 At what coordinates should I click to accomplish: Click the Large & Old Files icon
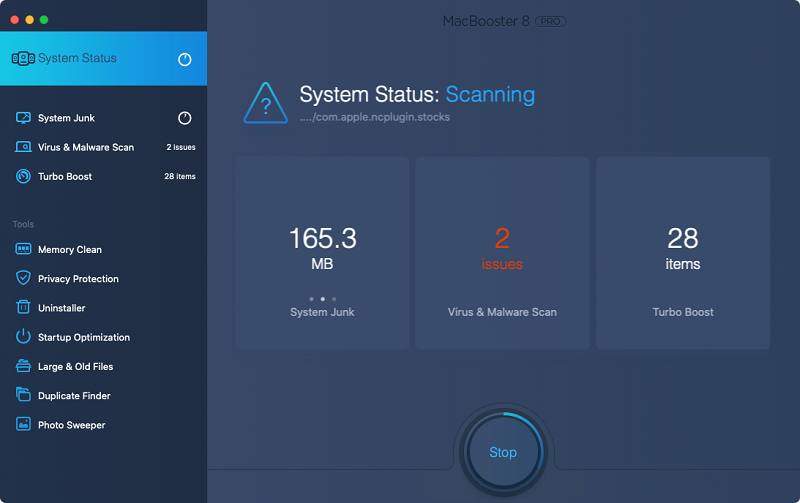click(23, 366)
